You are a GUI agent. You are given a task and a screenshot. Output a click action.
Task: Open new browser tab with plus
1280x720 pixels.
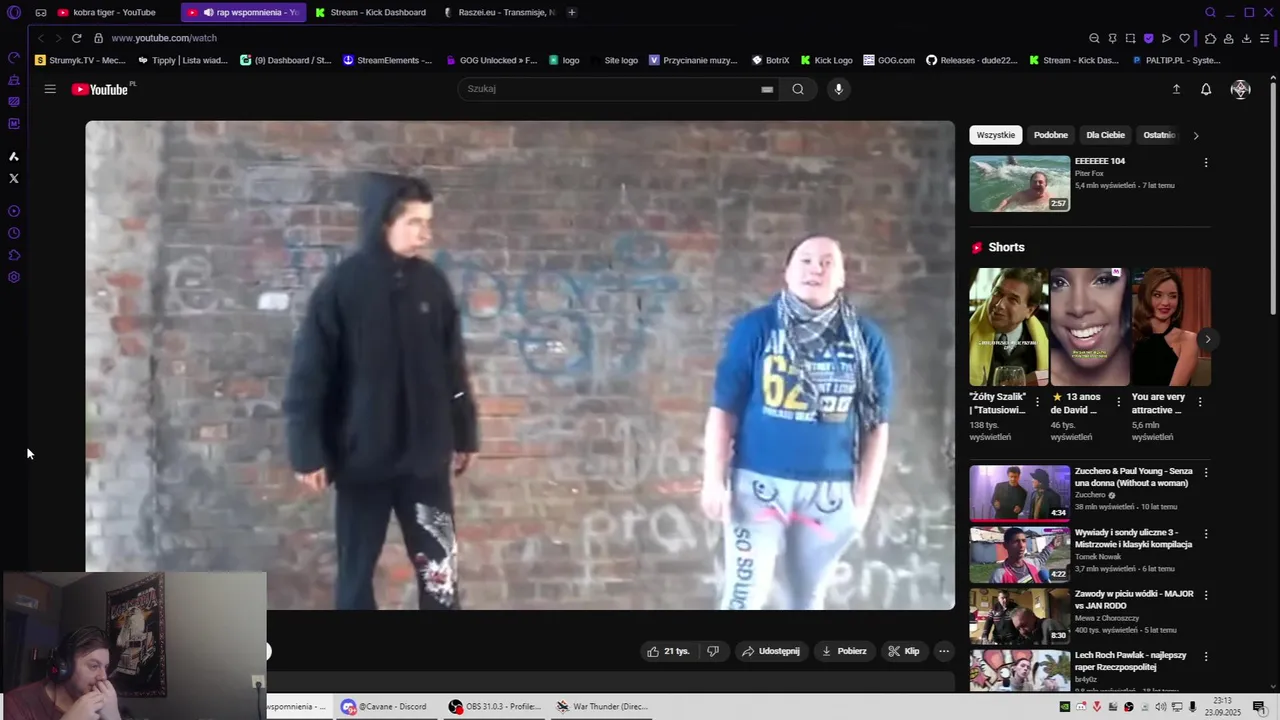(x=572, y=12)
